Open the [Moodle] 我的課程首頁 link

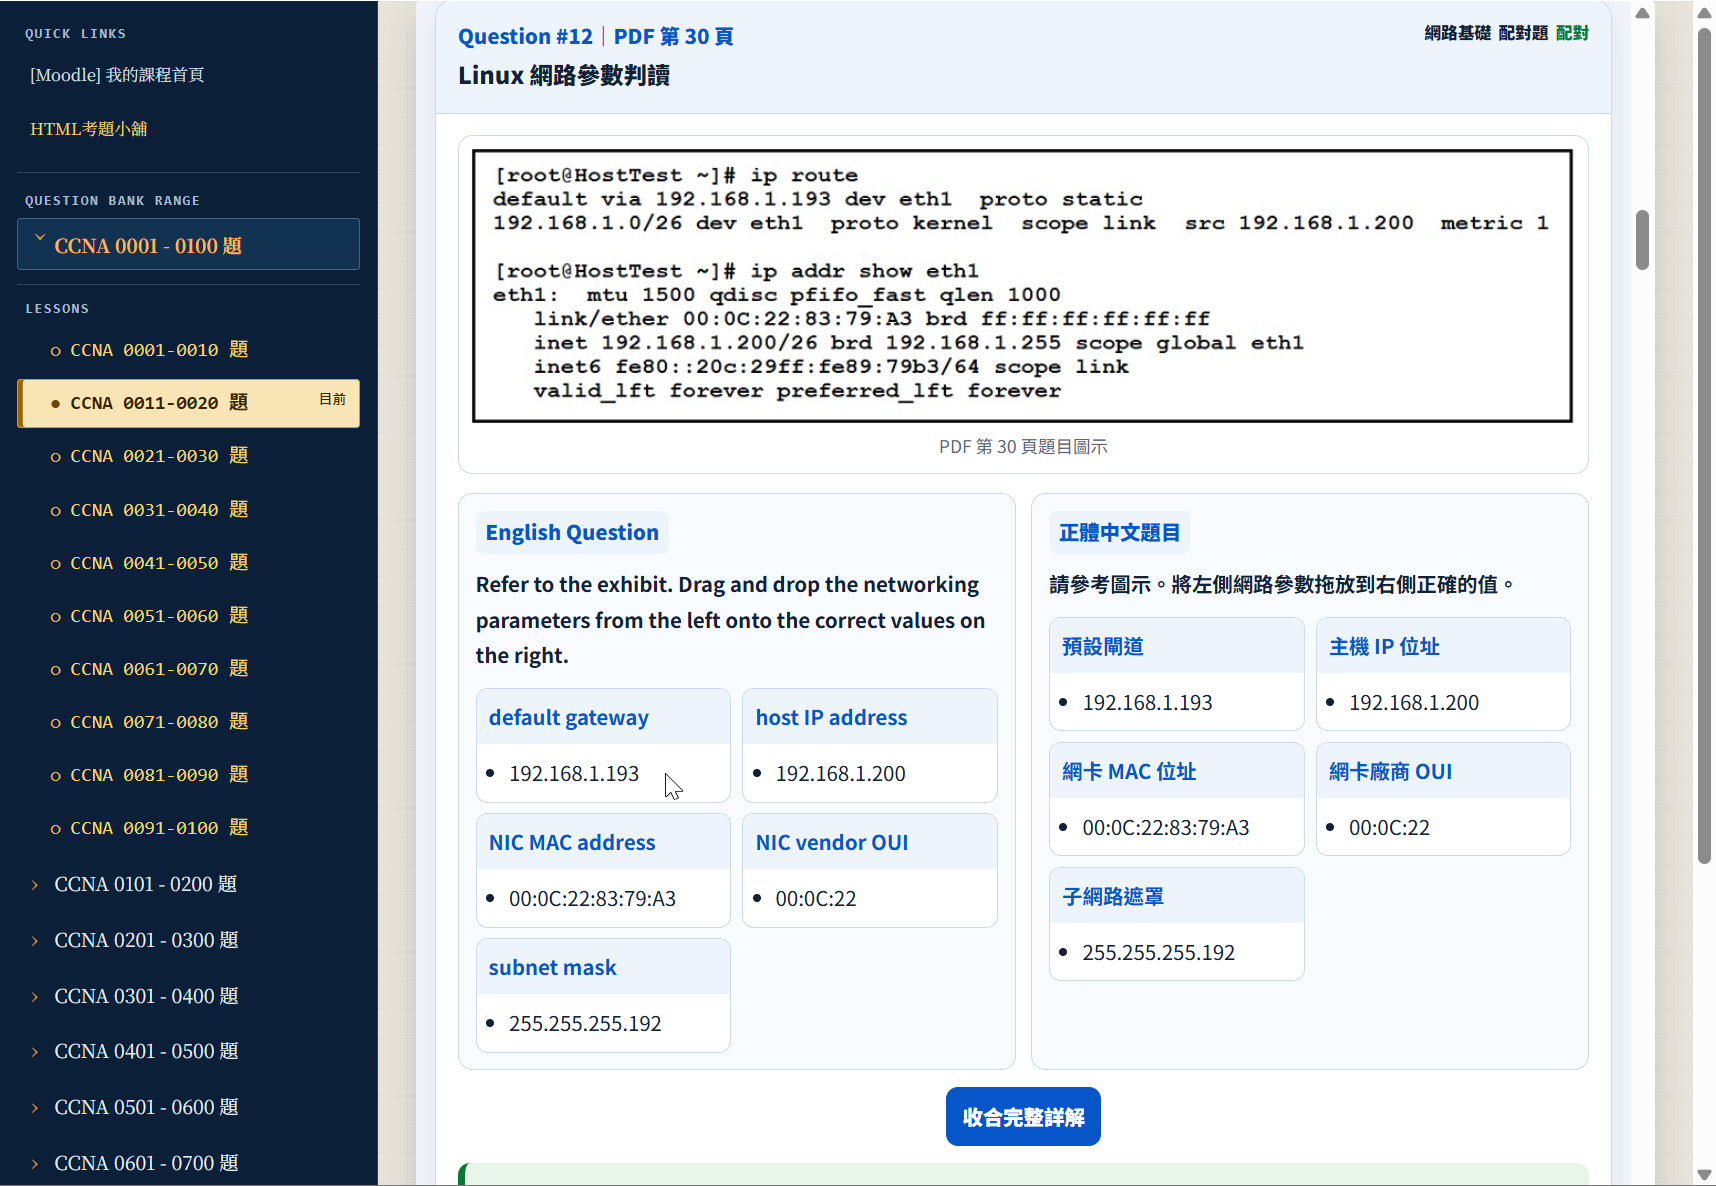[117, 75]
